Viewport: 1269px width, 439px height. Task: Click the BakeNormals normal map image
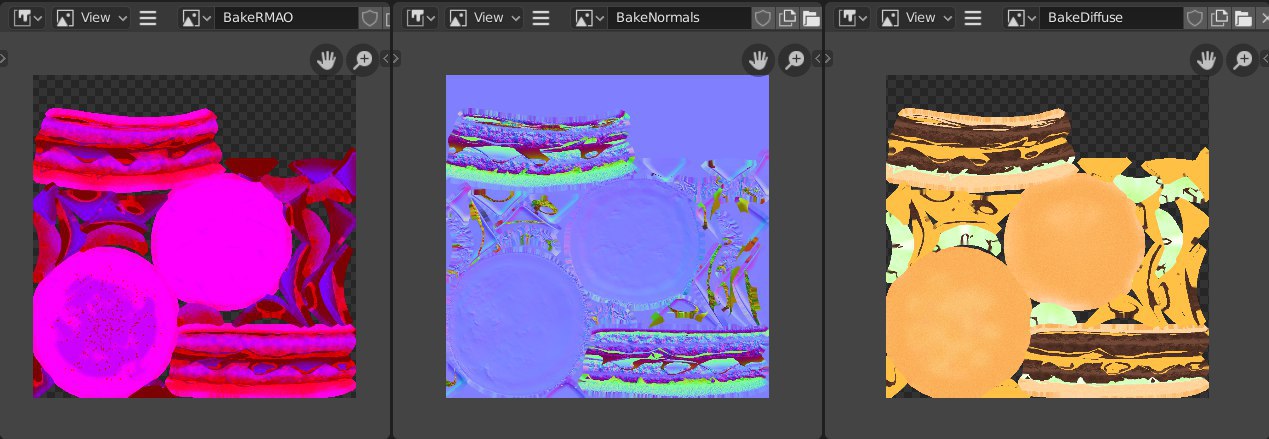[607, 237]
